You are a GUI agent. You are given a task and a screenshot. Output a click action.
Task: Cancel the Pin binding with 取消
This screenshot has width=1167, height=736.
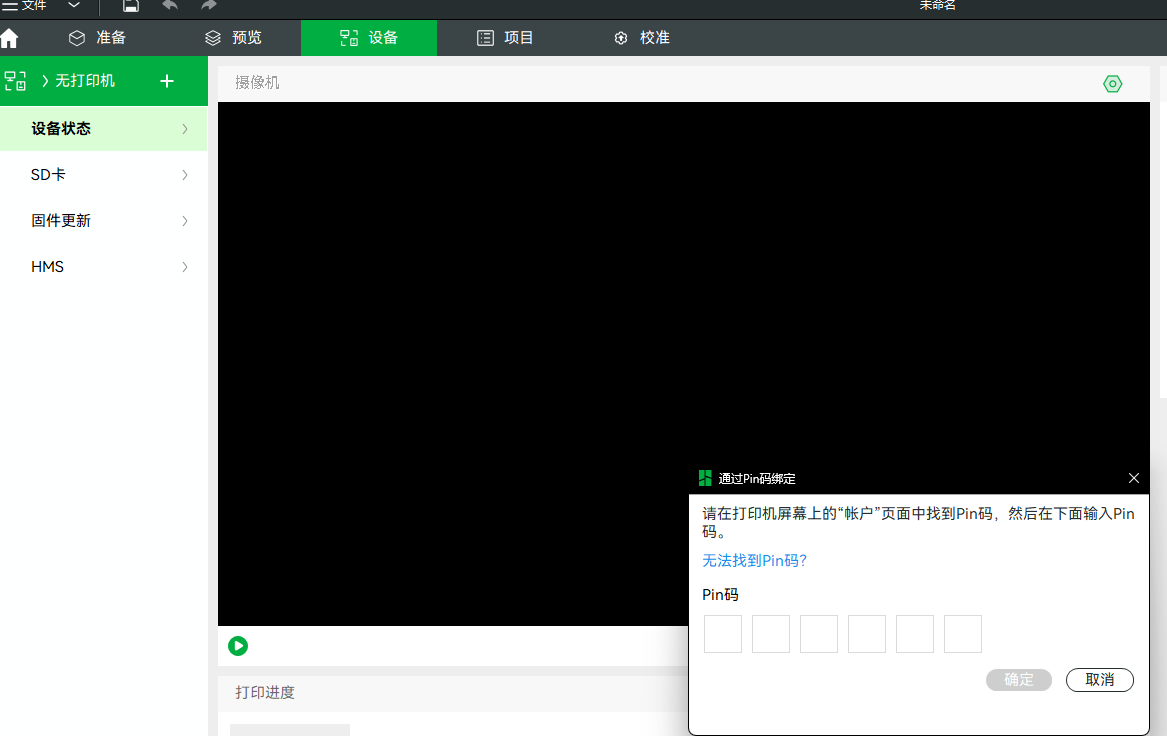pyautogui.click(x=1100, y=679)
